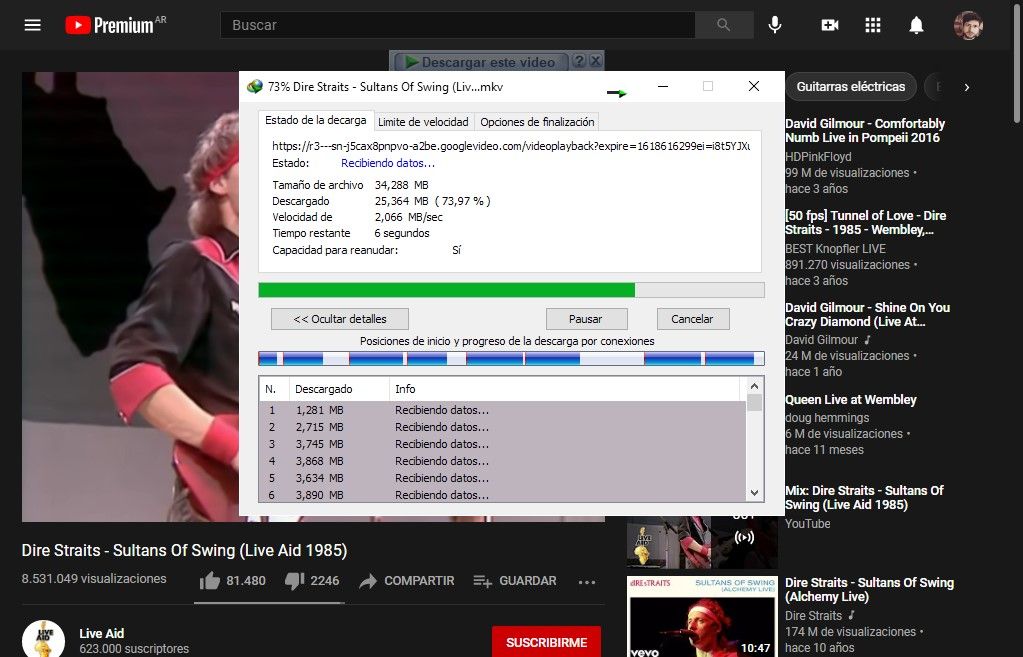Collapse details with Ocultar detalles button

pos(341,319)
